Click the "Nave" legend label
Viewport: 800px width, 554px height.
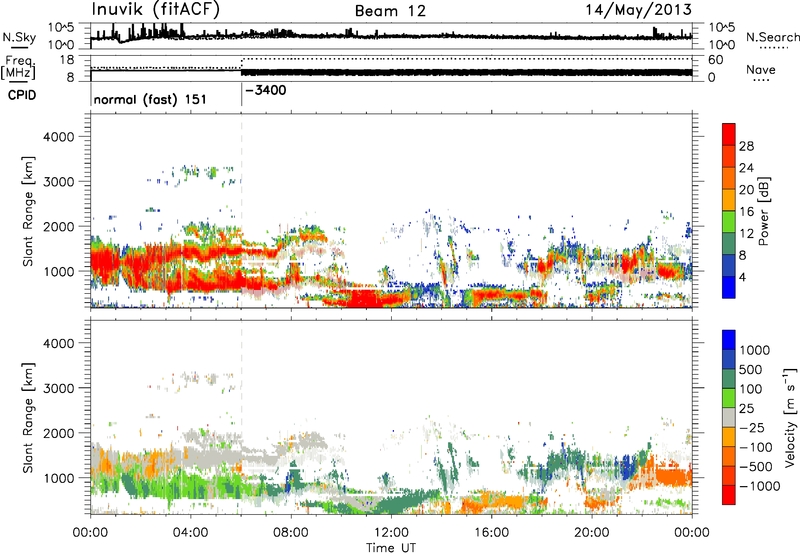[x=761, y=69]
